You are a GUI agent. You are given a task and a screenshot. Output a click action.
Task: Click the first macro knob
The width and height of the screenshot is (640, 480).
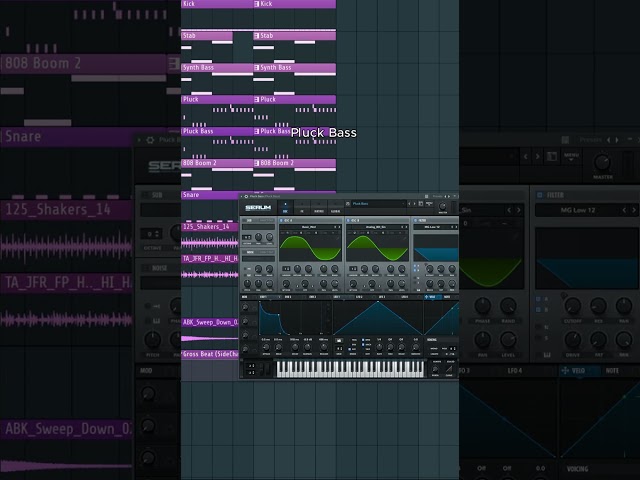(x=245, y=307)
